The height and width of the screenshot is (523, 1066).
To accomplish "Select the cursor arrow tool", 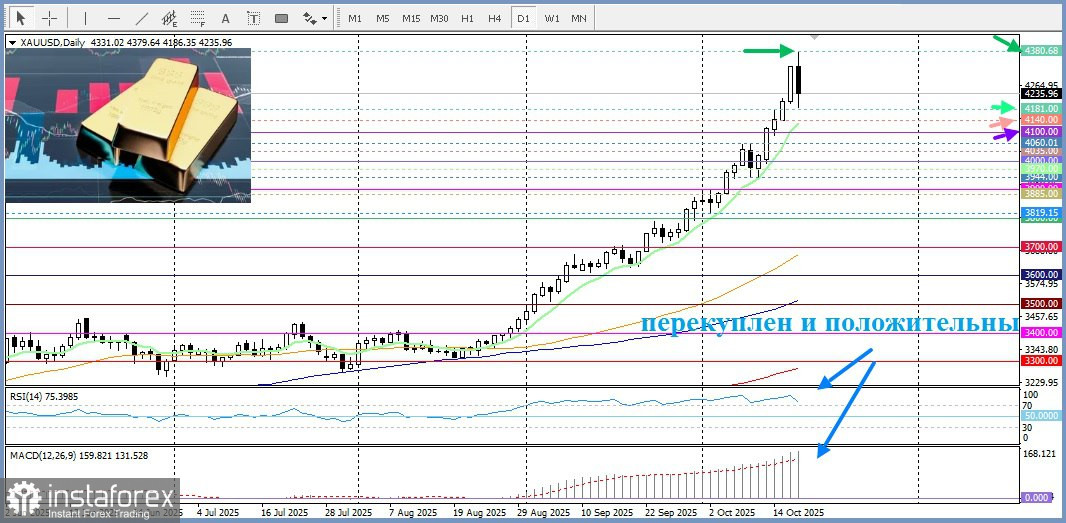I will (20, 18).
